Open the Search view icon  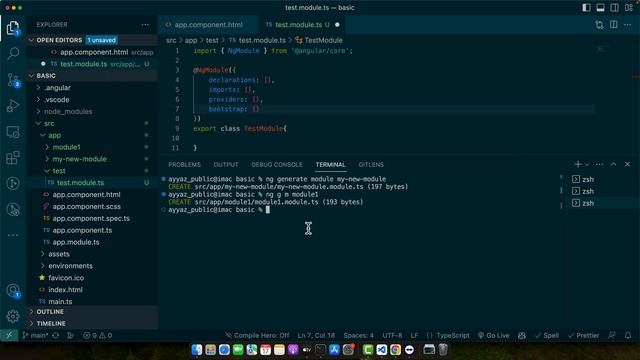(x=13, y=53)
